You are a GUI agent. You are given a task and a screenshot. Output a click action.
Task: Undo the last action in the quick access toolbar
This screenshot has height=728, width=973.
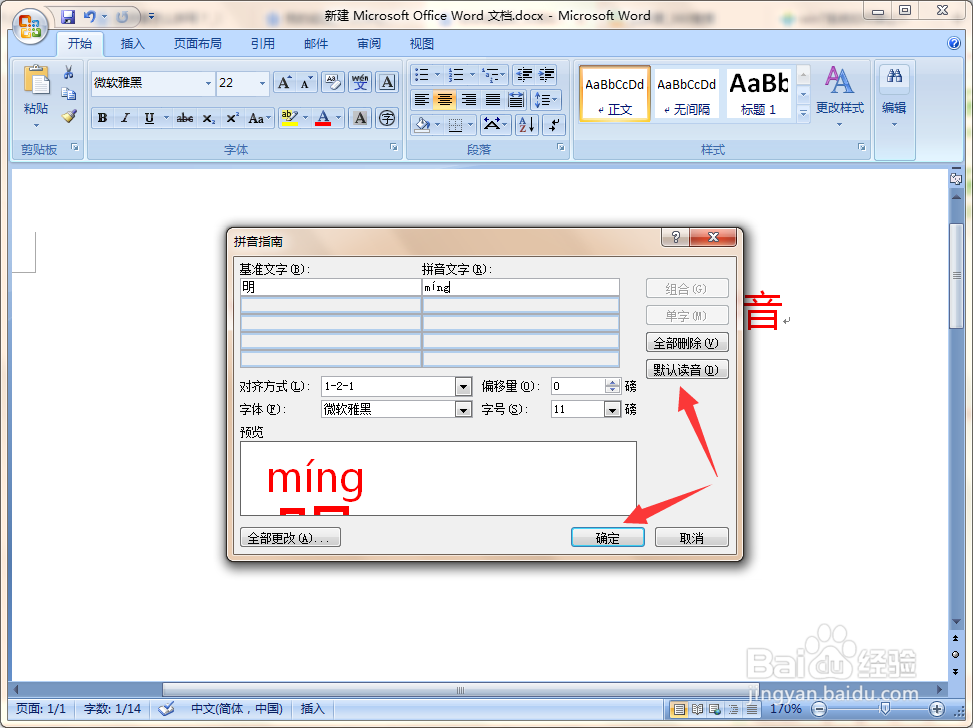(89, 17)
